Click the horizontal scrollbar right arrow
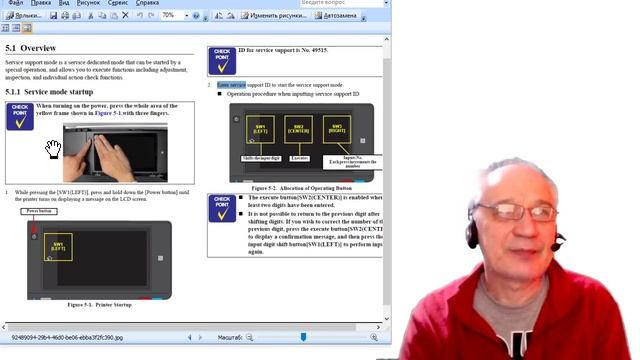The image size is (640, 360). 378,327
